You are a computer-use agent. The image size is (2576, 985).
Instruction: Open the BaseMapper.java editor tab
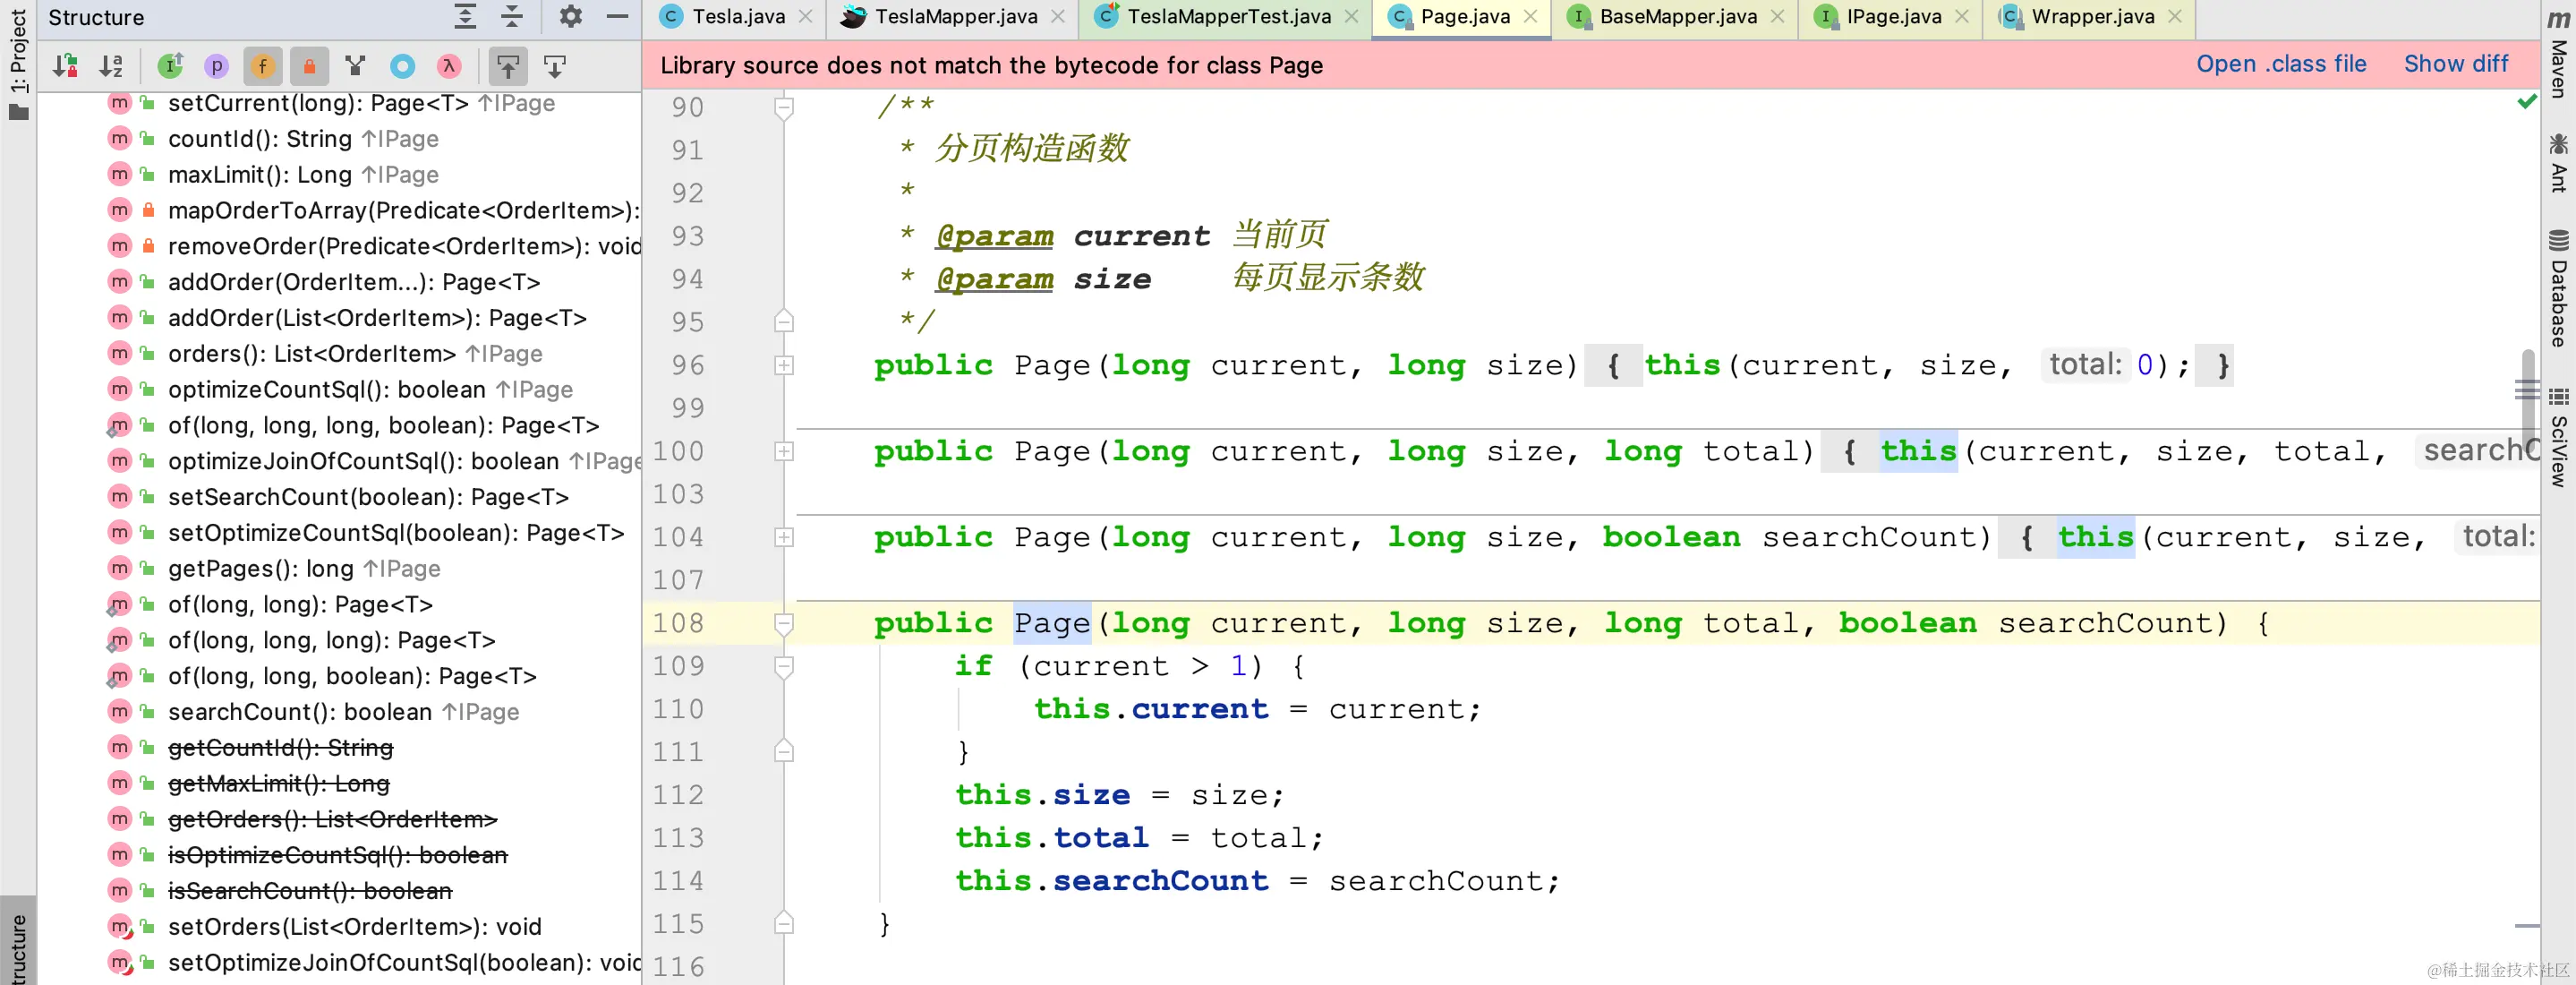coord(1677,17)
